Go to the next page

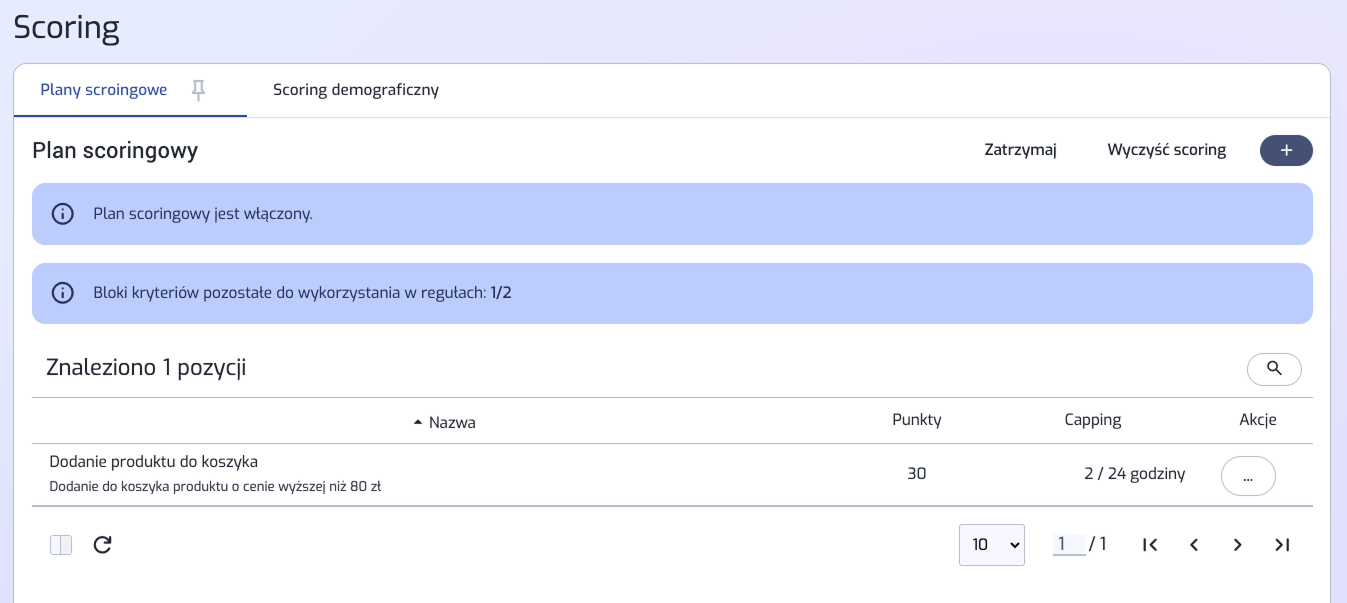pos(1238,545)
